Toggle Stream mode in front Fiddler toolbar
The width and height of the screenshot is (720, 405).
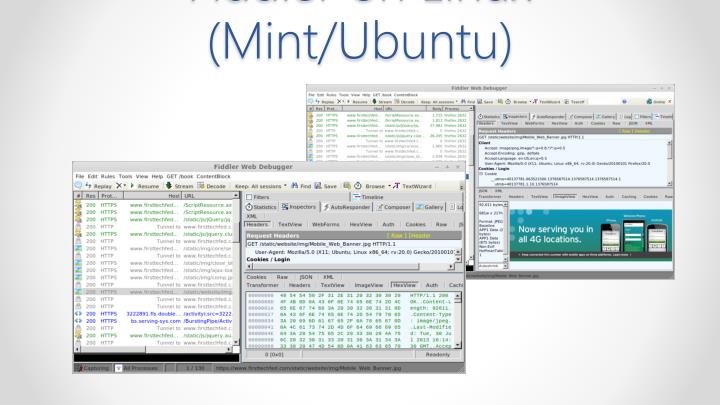click(x=180, y=186)
